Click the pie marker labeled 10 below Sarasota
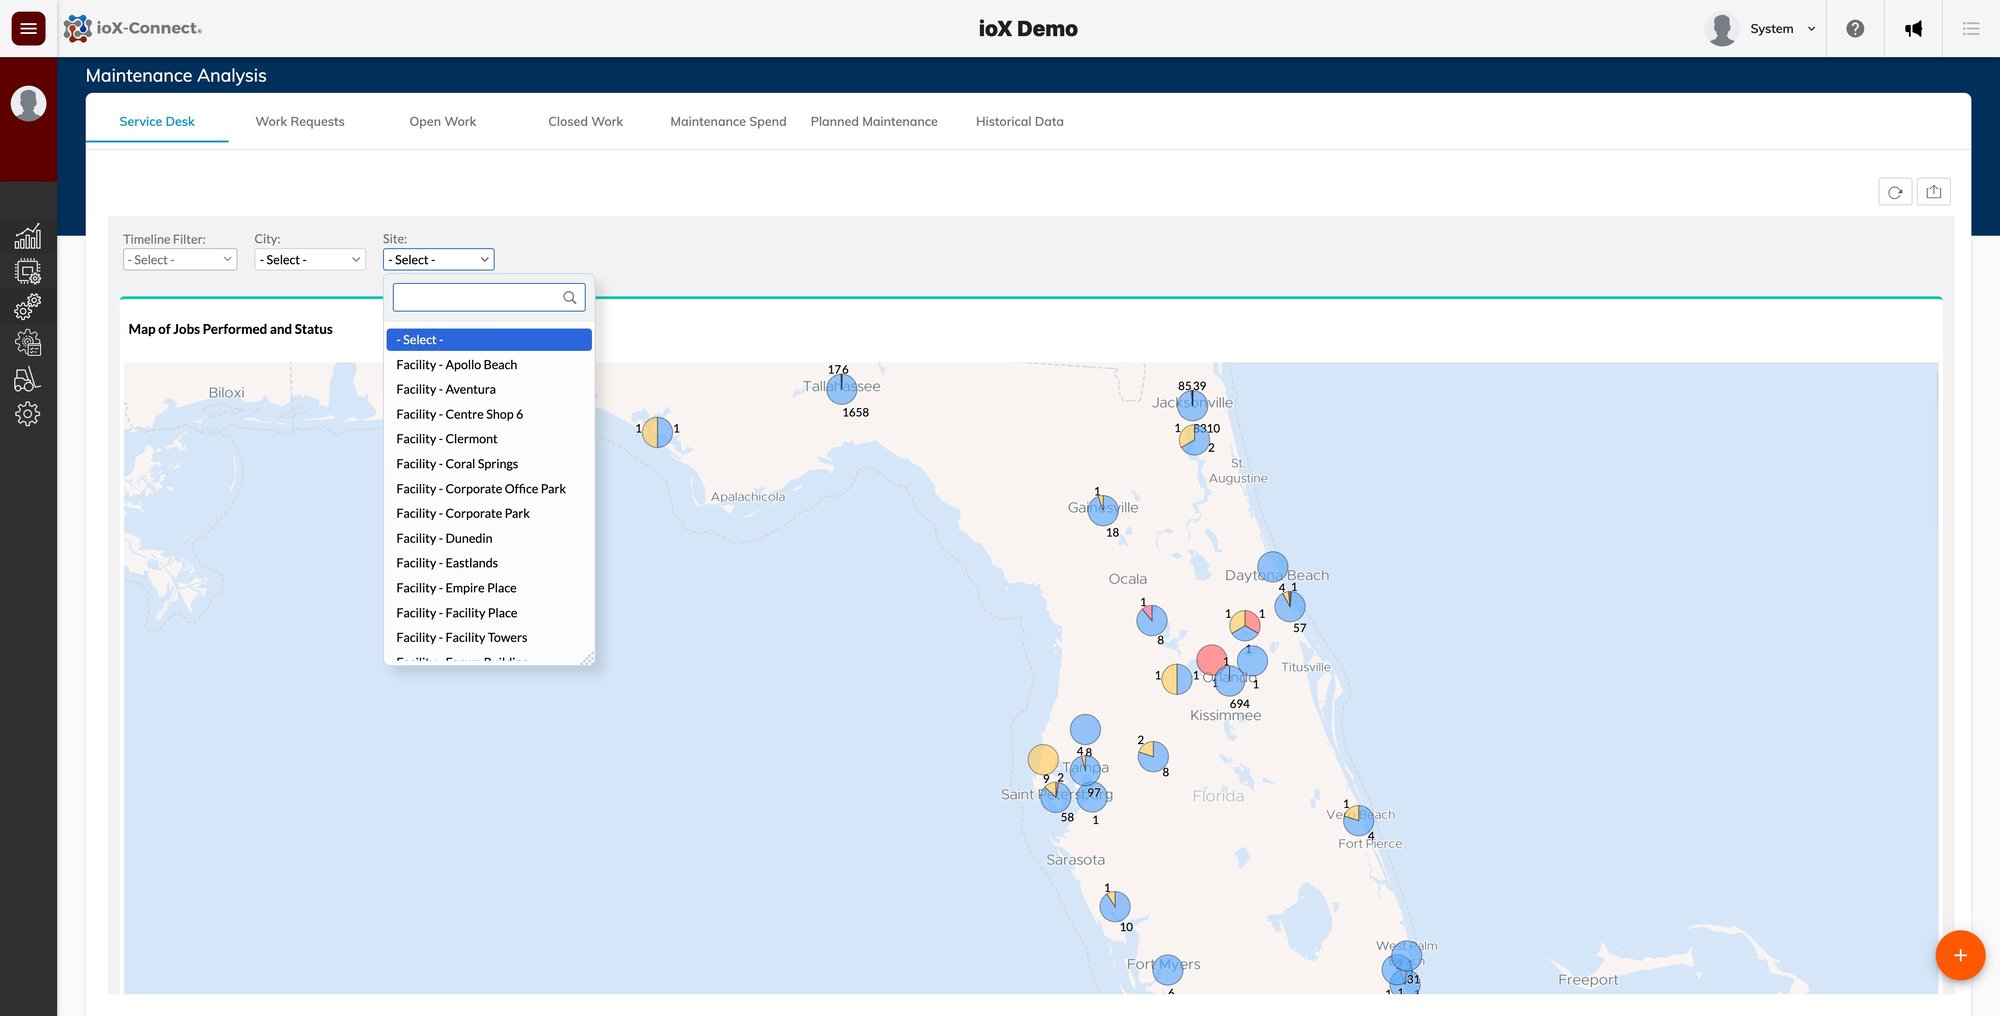 (1115, 906)
